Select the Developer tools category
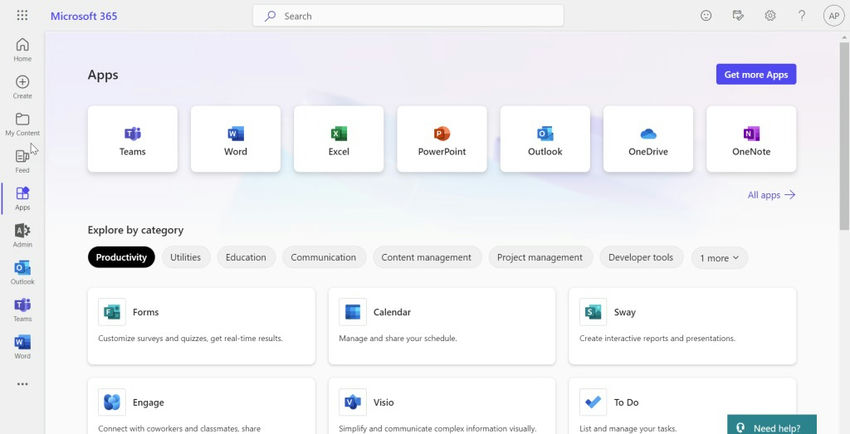Screen dimensions: 850x434 click(641, 257)
